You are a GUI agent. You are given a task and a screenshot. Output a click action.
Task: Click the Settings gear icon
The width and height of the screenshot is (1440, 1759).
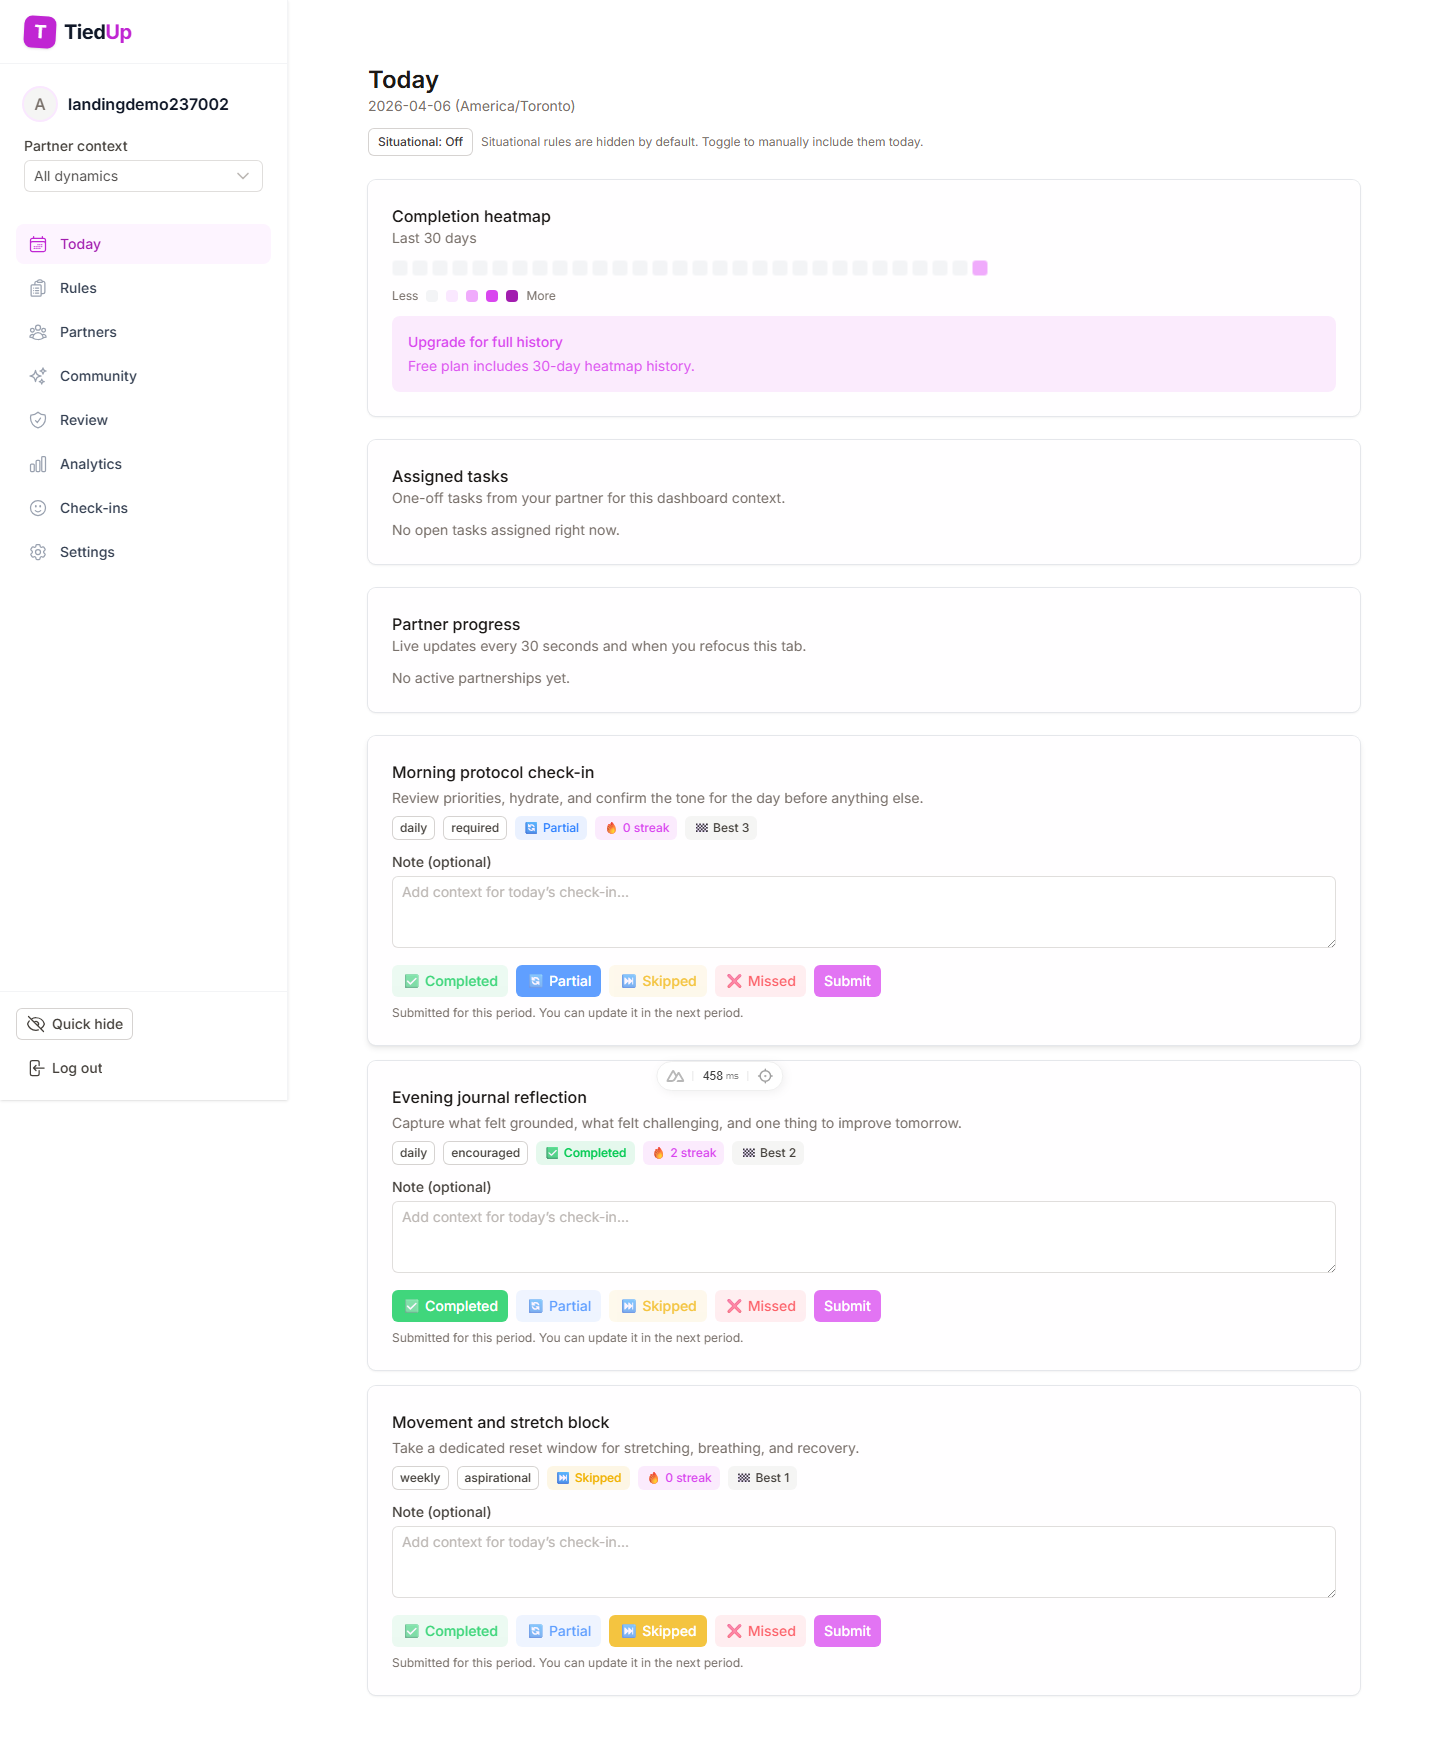click(38, 552)
